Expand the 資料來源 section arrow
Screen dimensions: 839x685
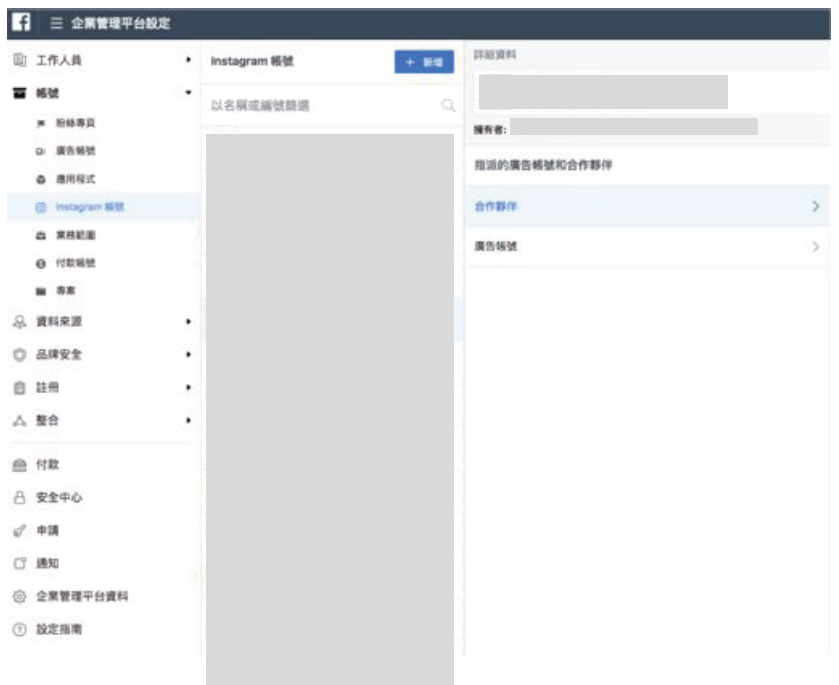tap(188, 322)
